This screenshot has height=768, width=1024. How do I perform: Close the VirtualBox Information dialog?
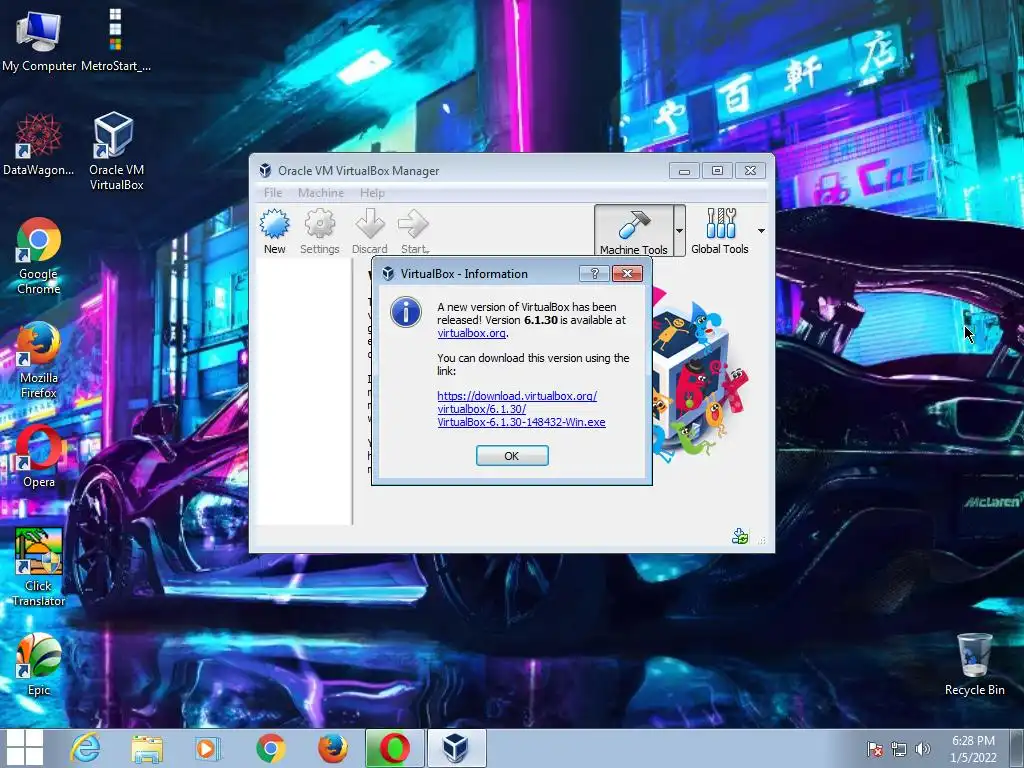[628, 274]
